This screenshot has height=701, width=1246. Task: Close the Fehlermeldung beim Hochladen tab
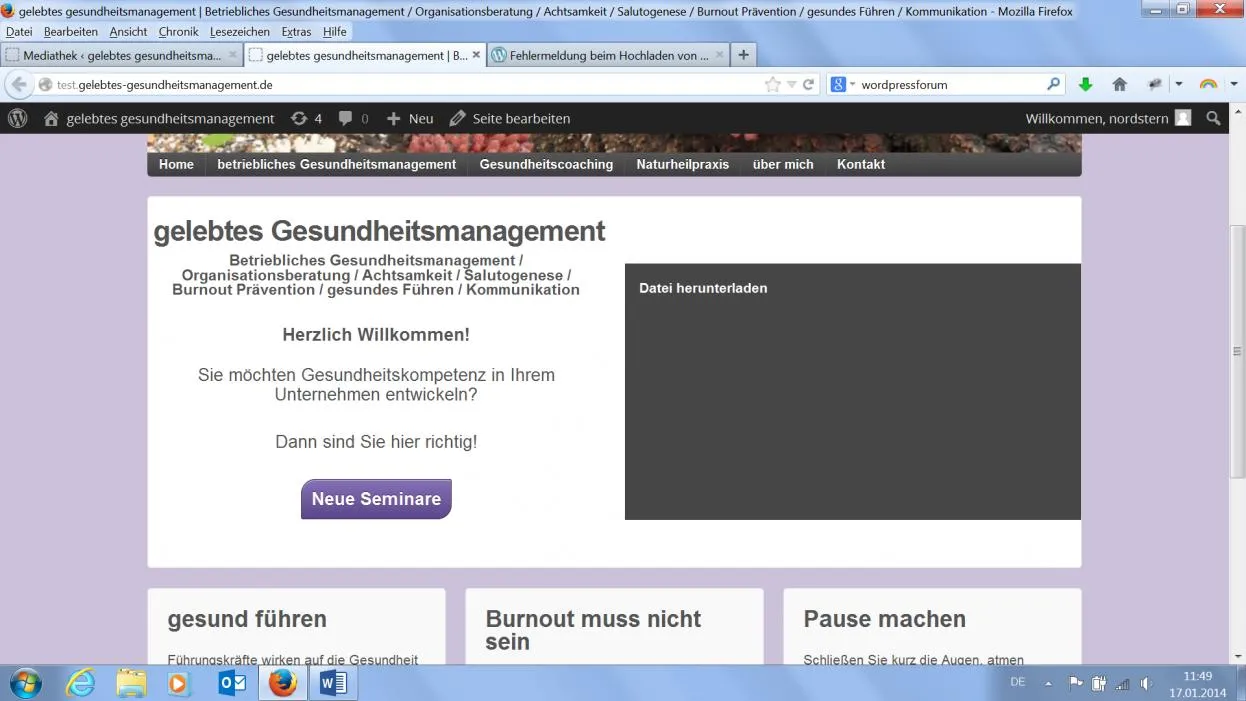click(719, 55)
